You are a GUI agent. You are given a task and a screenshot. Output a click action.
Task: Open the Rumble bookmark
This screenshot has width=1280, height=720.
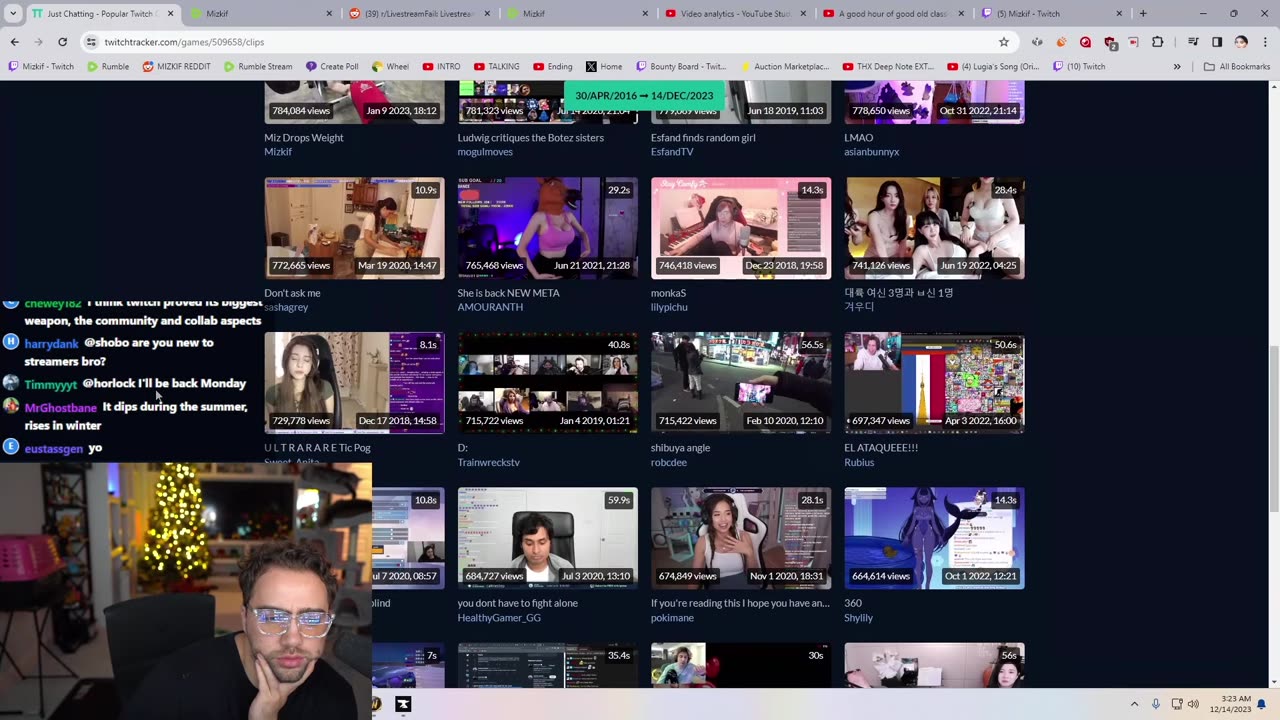pos(108,67)
